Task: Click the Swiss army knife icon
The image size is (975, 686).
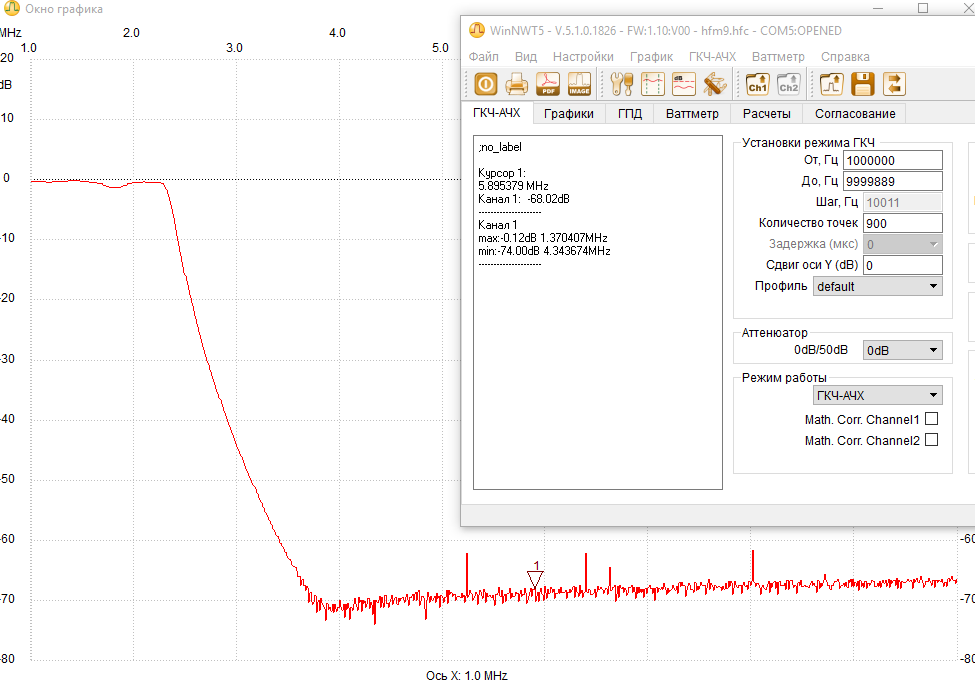Action: (x=714, y=84)
